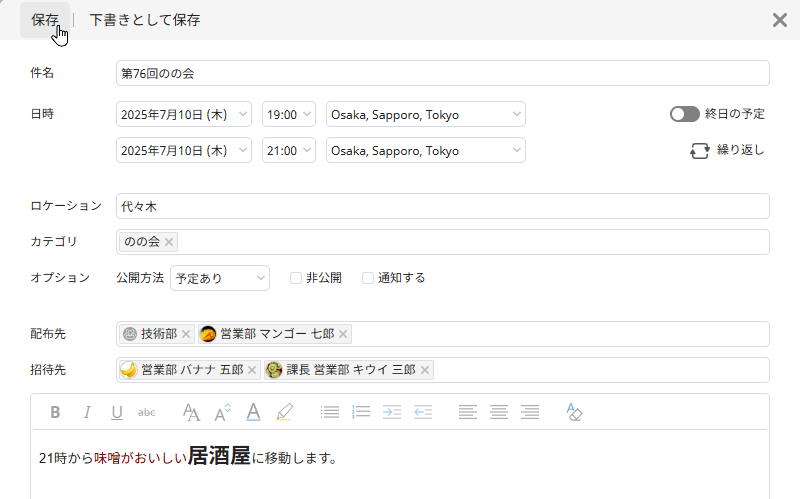800x499 pixels.
Task: Click the 件名 subject field
Action: pyautogui.click(x=442, y=73)
